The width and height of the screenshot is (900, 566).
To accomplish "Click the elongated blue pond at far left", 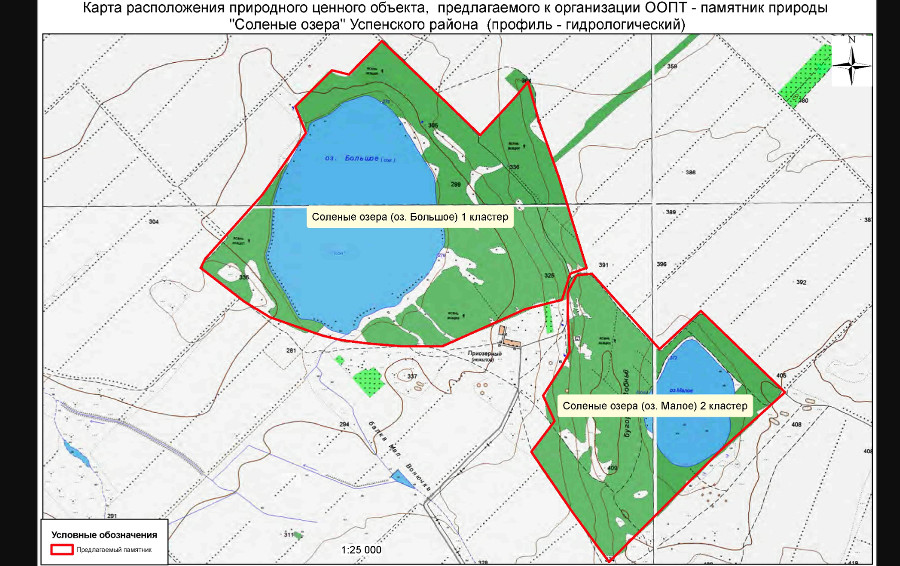I will [x=73, y=450].
